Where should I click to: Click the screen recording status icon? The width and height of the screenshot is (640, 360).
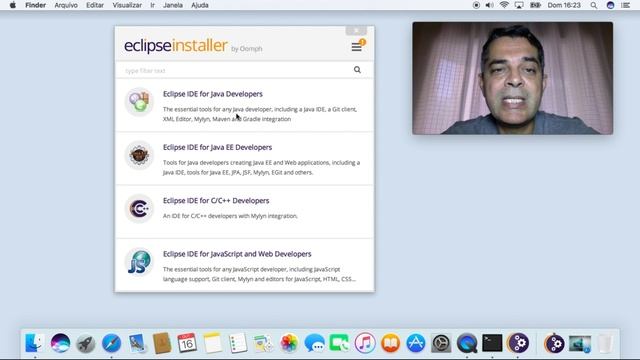click(476, 5)
